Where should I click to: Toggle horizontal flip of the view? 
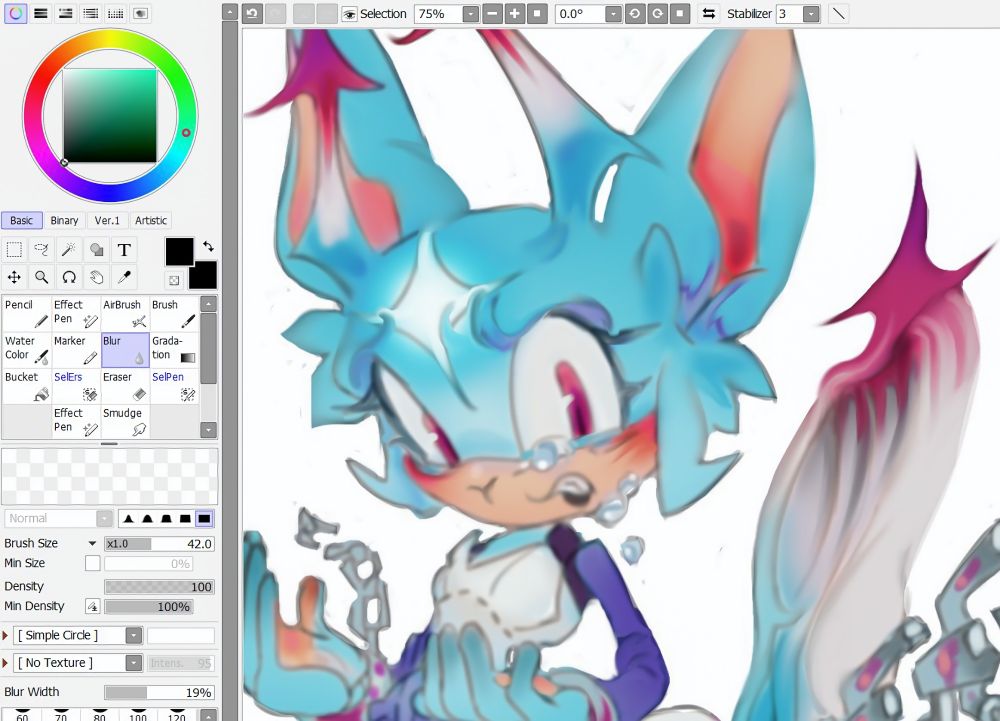click(x=709, y=14)
